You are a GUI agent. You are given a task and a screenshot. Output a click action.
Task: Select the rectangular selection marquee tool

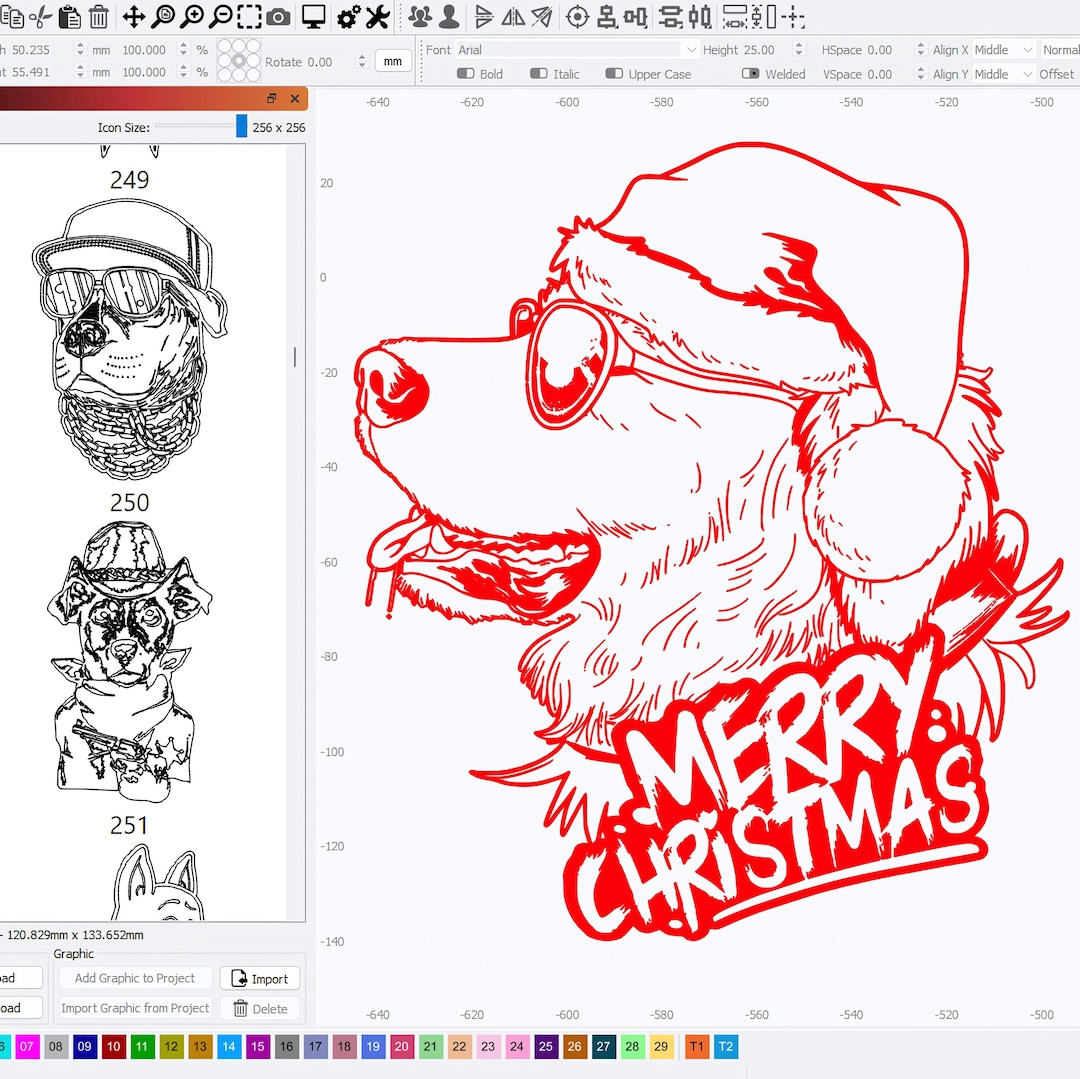click(x=249, y=16)
